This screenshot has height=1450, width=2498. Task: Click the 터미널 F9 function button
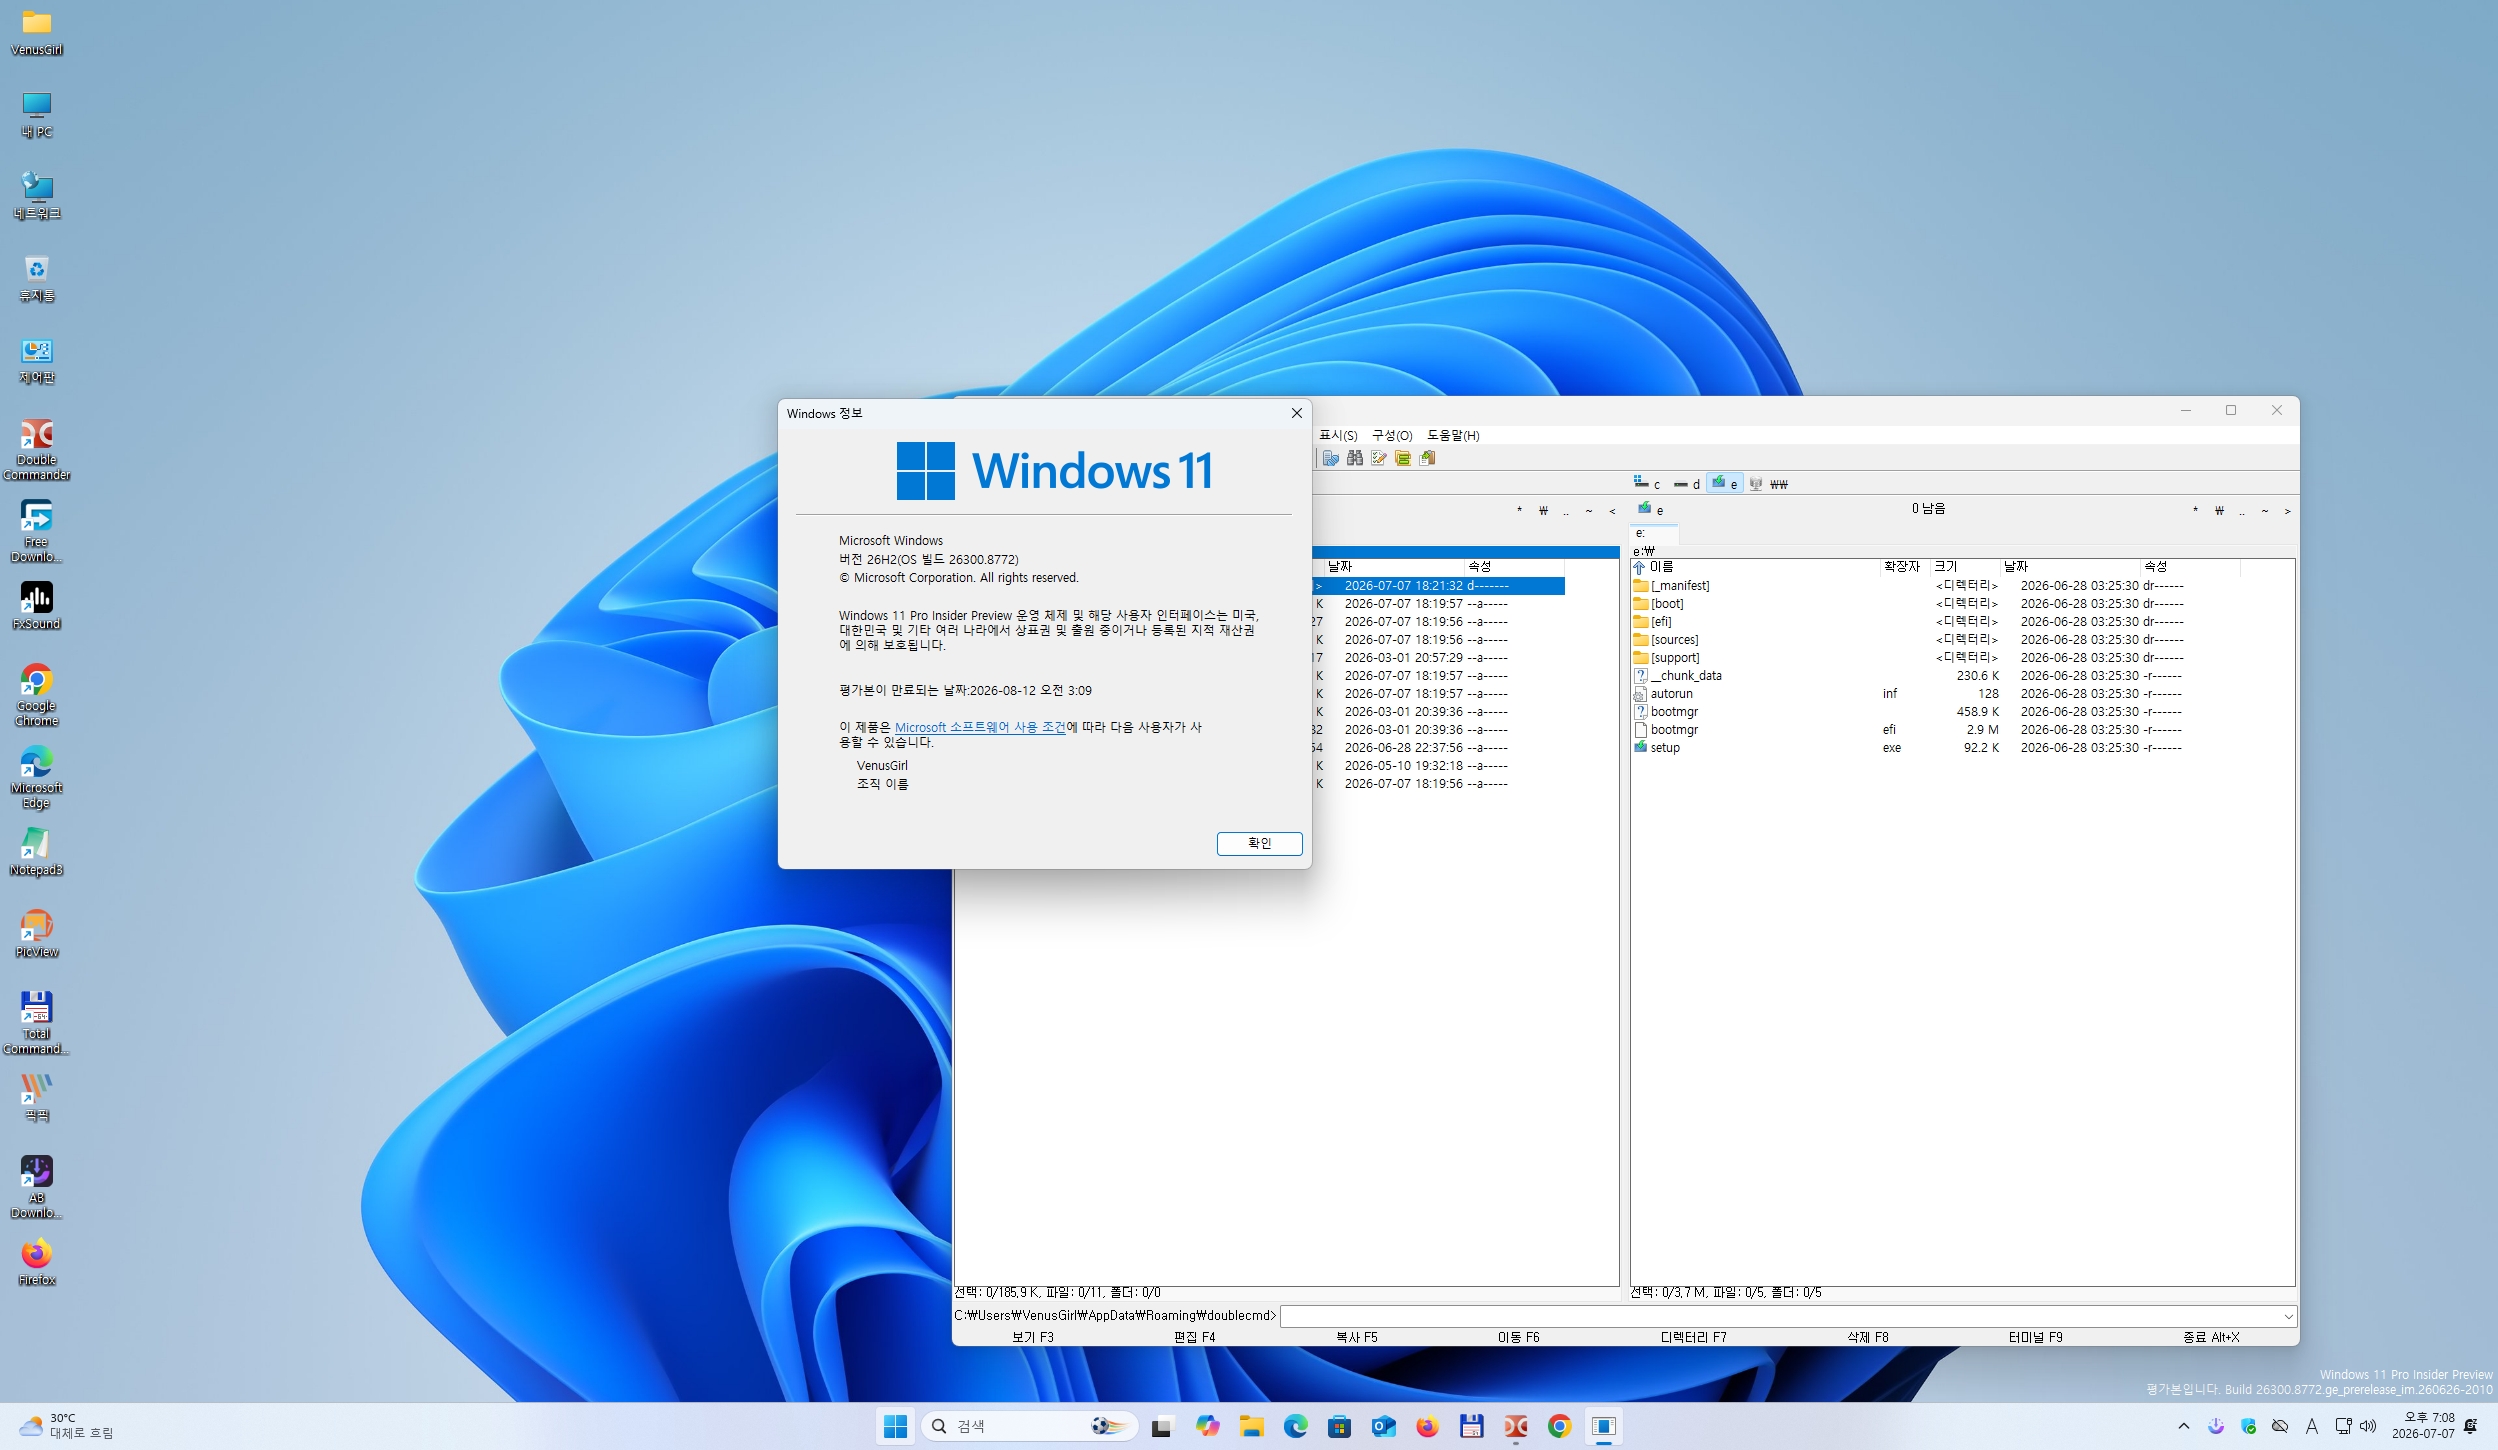click(2036, 1337)
